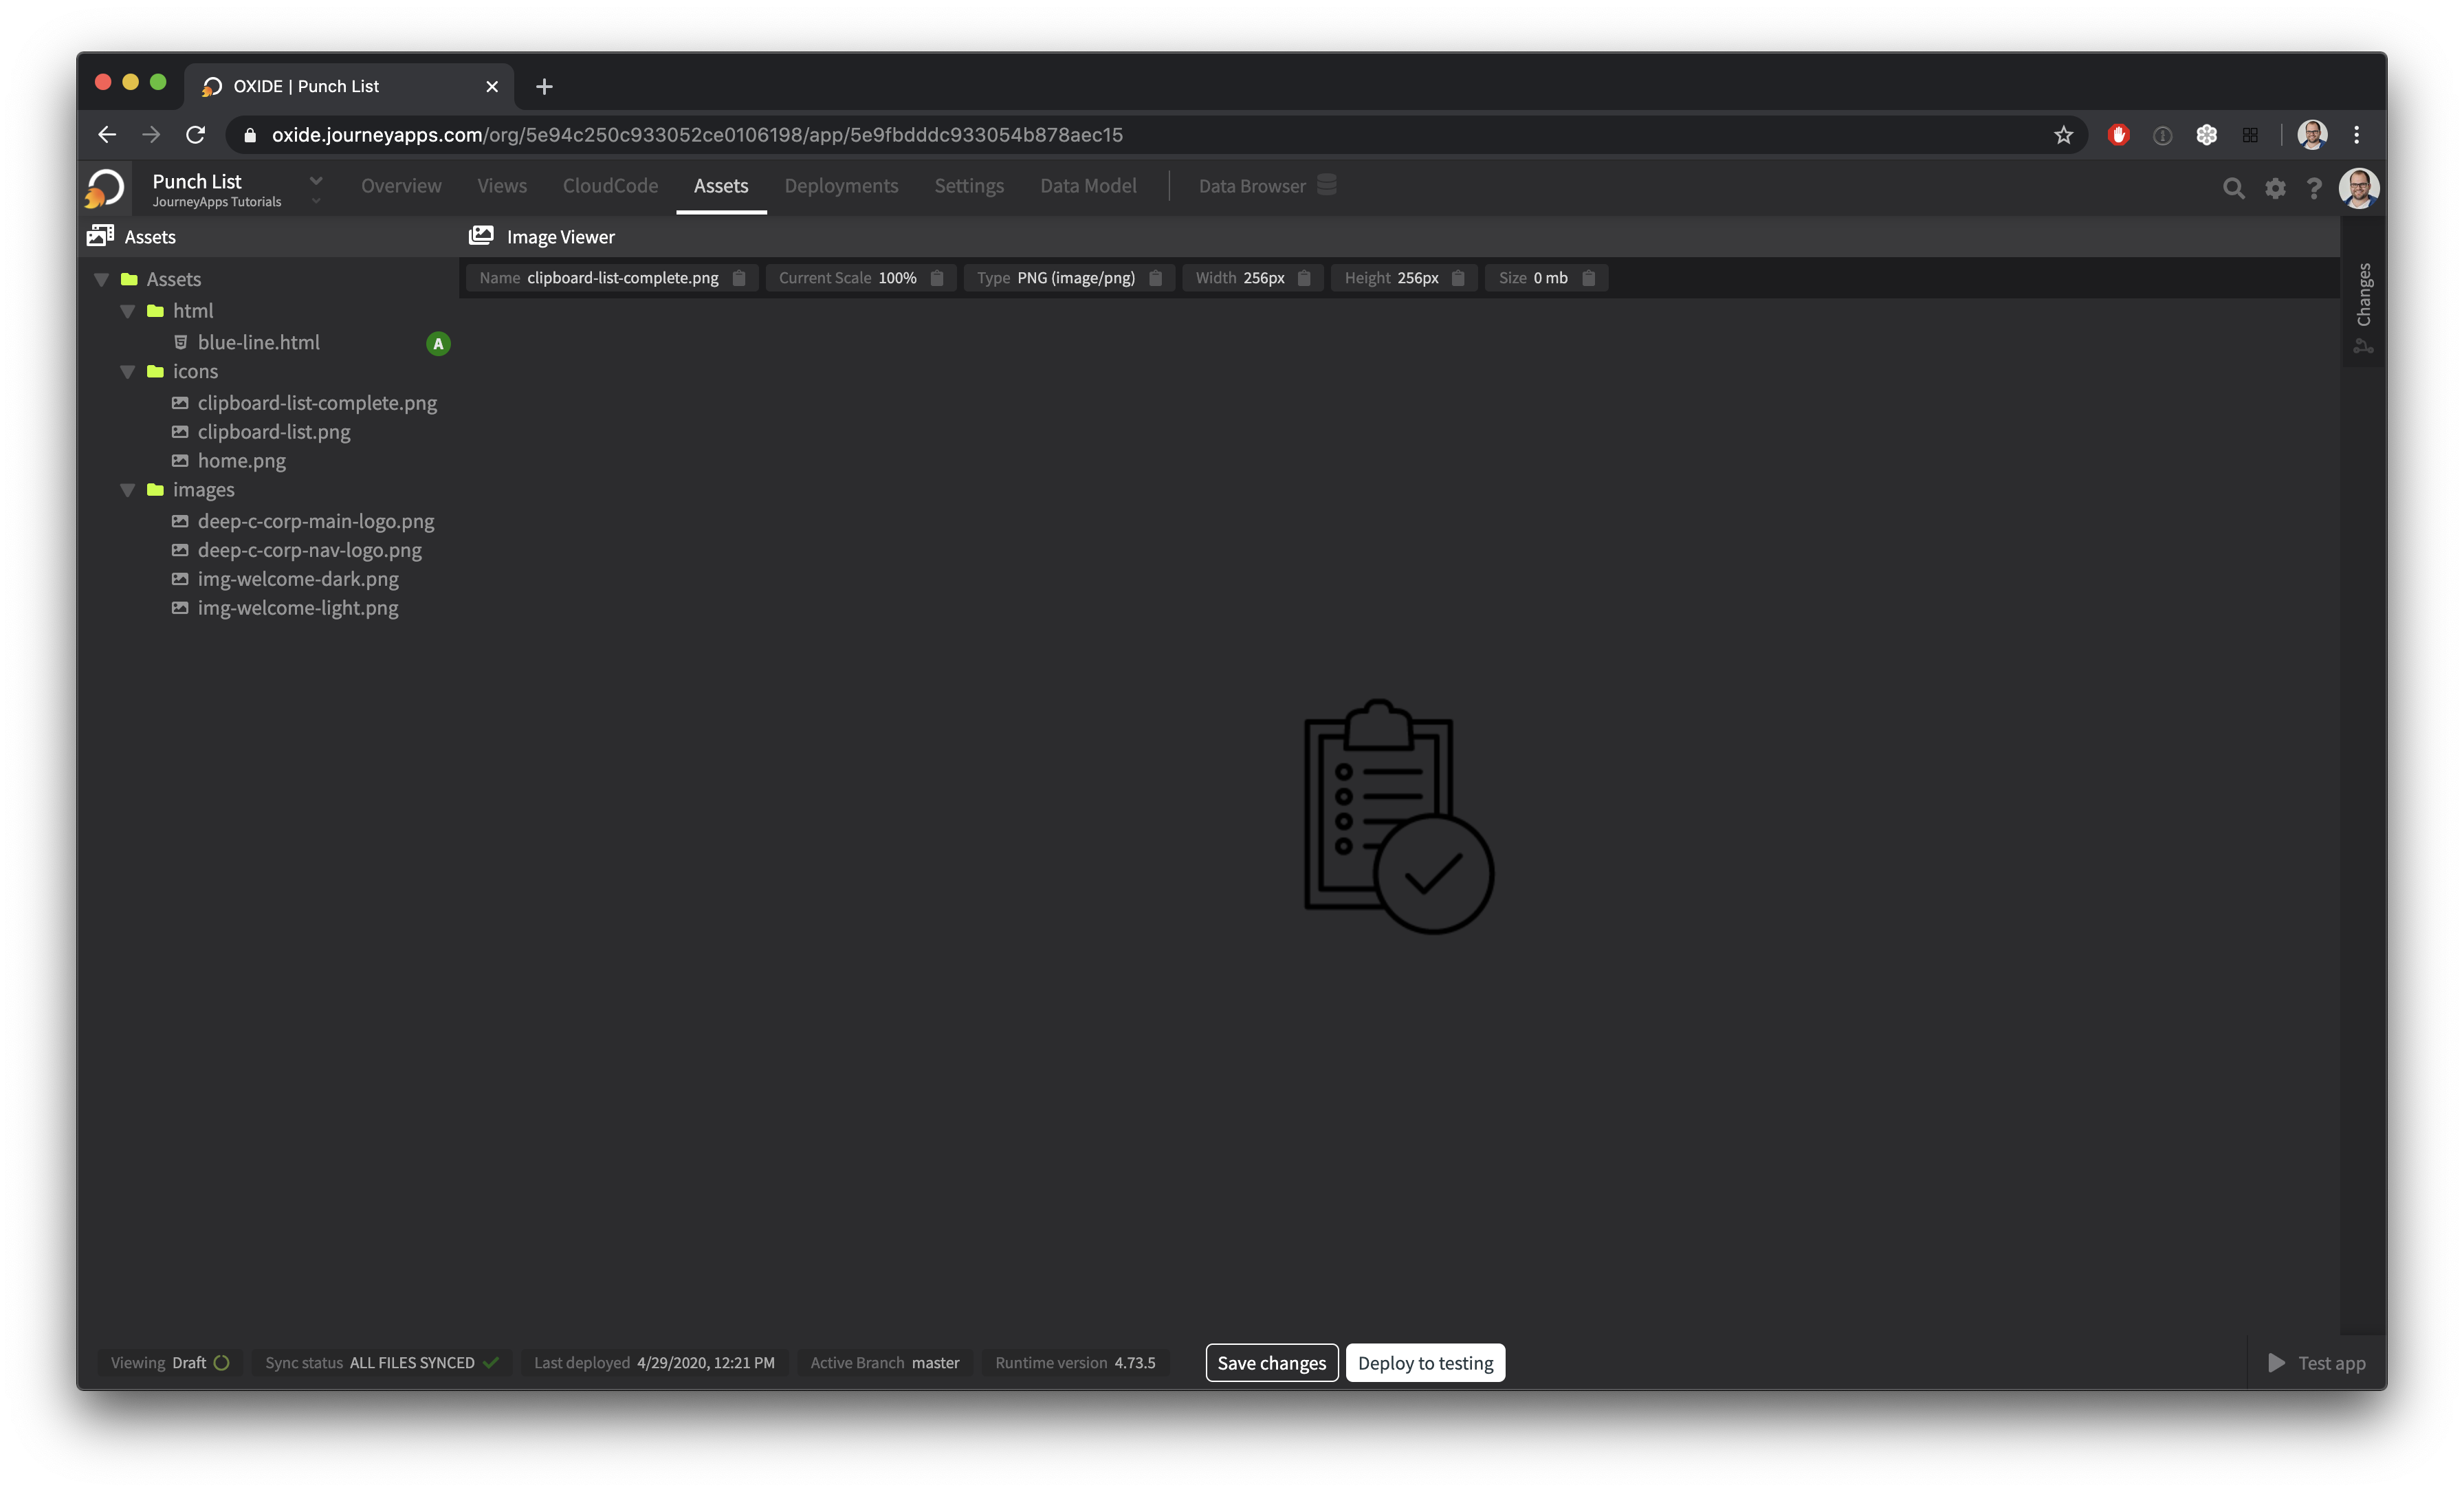Select deep-c-corp-main-logo.png file
The height and width of the screenshot is (1492, 2464).
pyautogui.click(x=316, y=521)
